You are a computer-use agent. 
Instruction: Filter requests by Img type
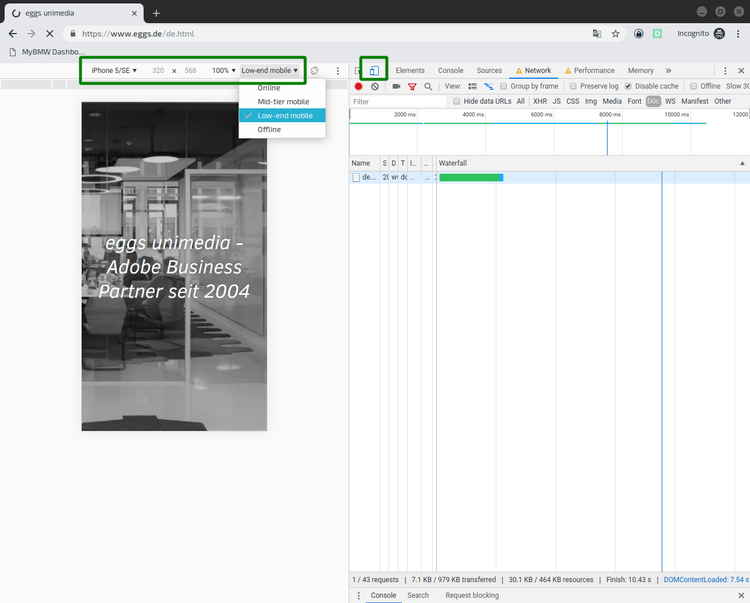tap(591, 101)
